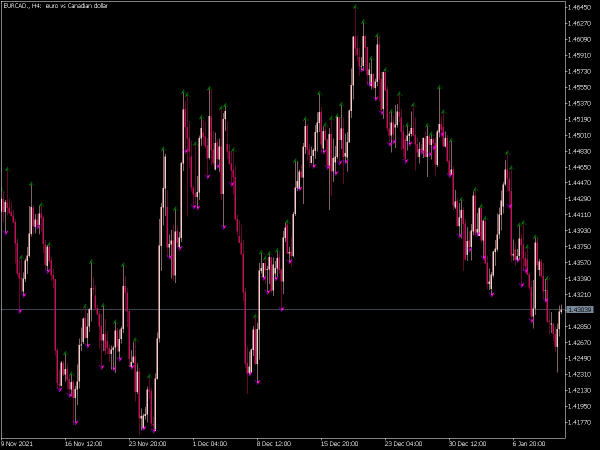Click the price label 1.45910
Screen dimensions: 600x450
coord(580,55)
